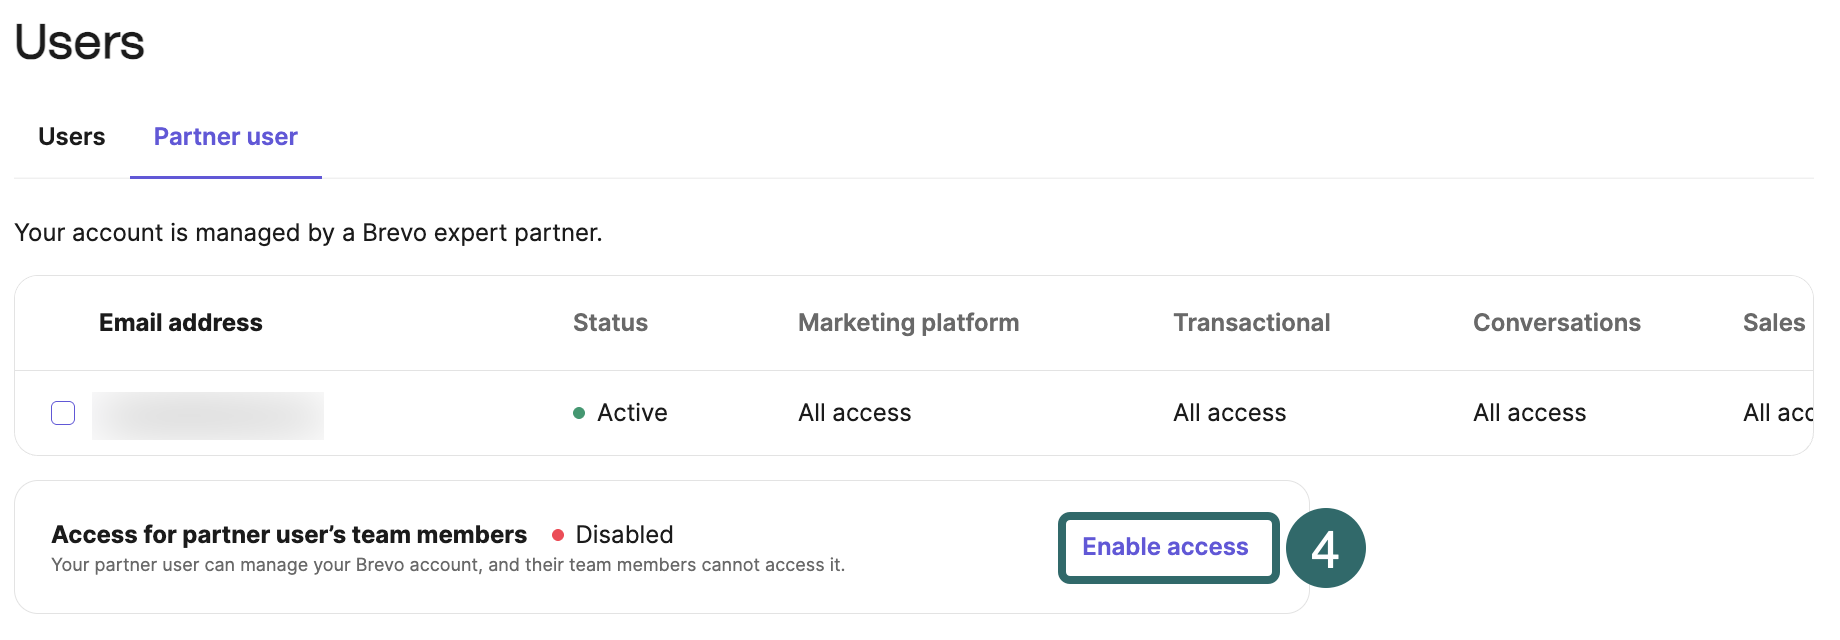
Task: Click the Active status text
Action: pos(632,413)
